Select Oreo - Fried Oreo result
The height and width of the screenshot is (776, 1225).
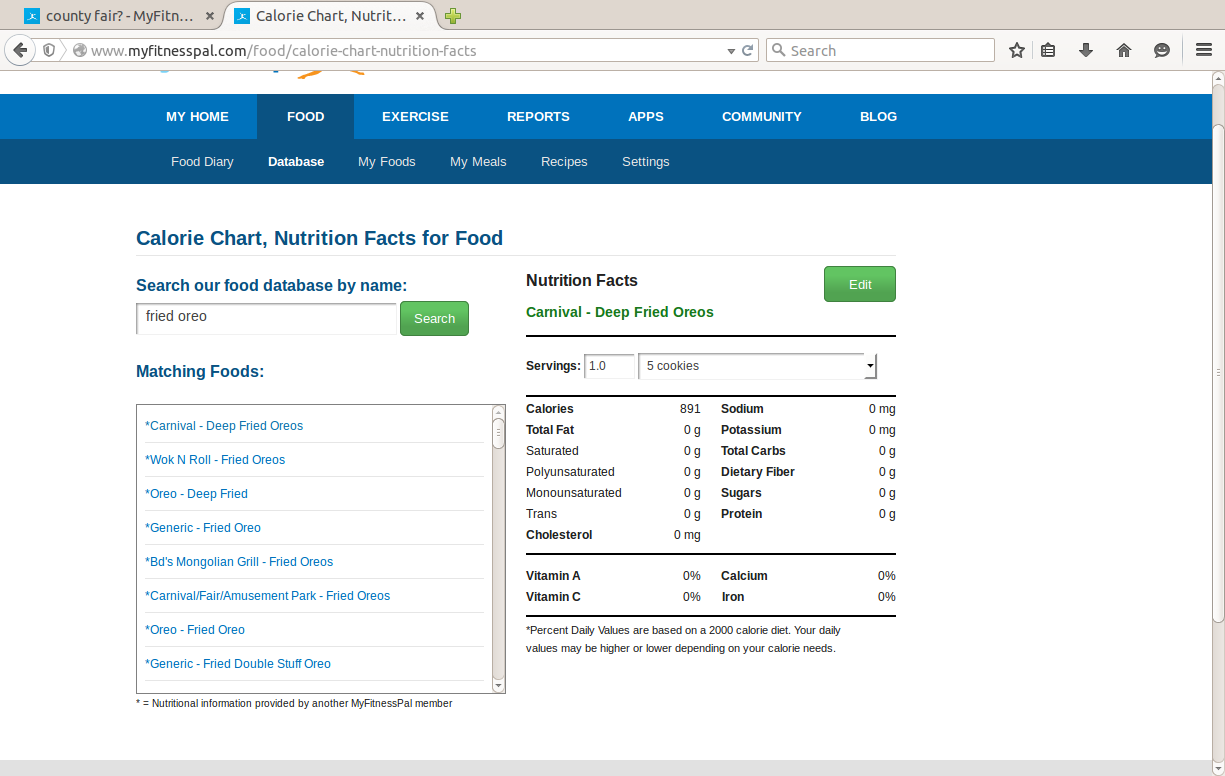tap(195, 630)
